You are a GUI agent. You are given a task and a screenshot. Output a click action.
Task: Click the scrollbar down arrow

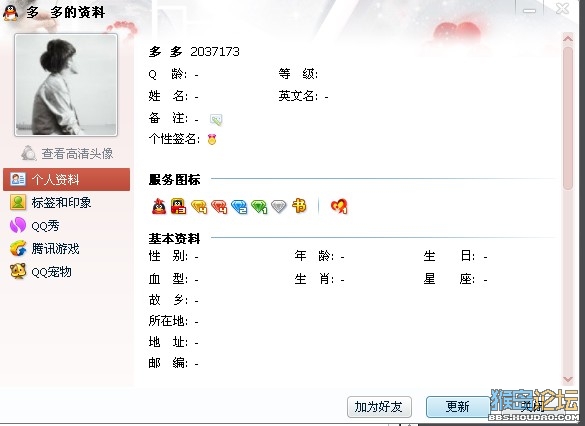coord(568,379)
